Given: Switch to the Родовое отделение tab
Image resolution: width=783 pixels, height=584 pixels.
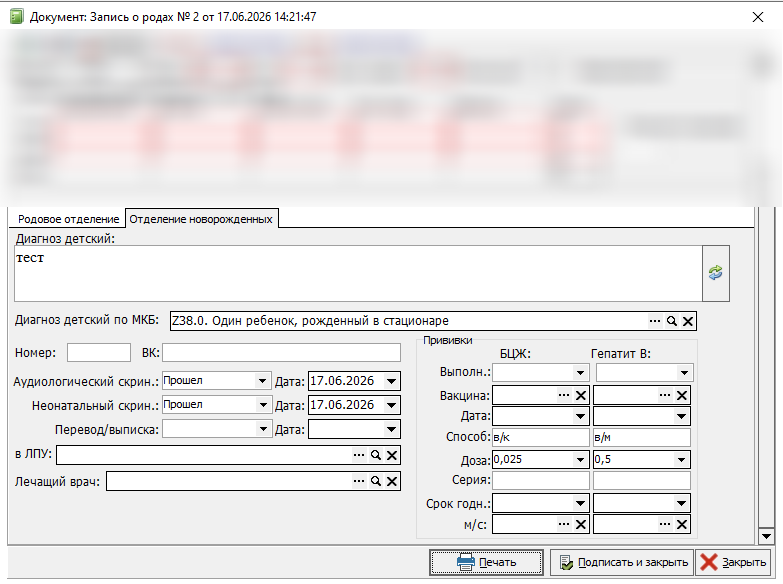Looking at the screenshot, I should (x=68, y=219).
